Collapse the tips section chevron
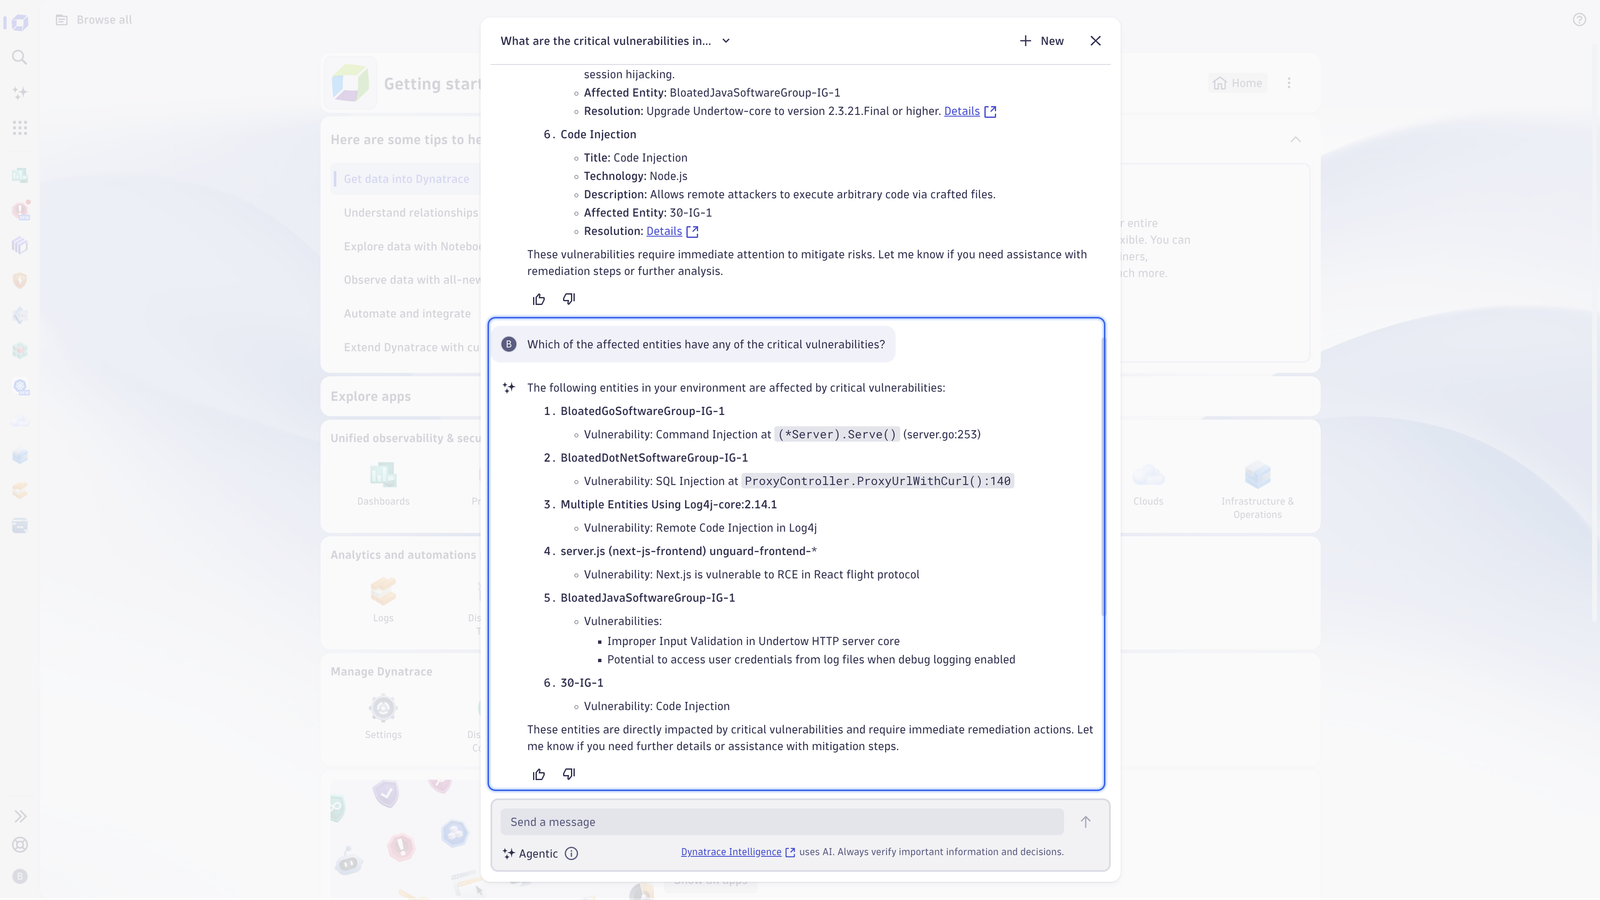1600x900 pixels. pos(1295,139)
